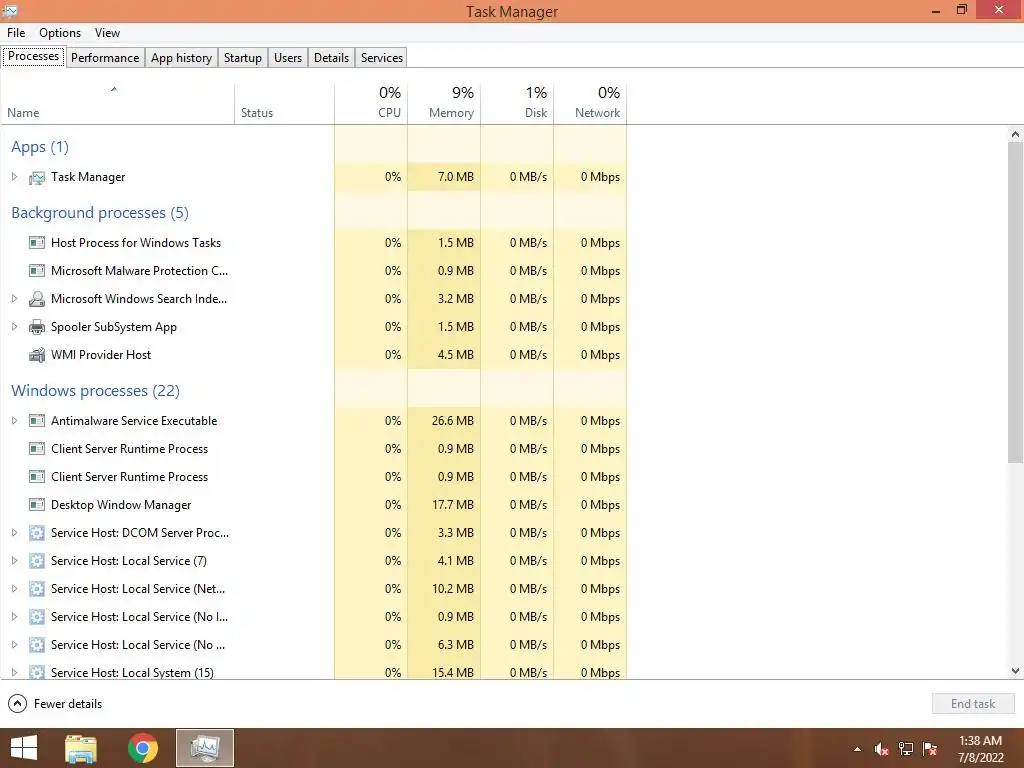The image size is (1024, 768).
Task: Switch to the Services tab
Action: 382,57
